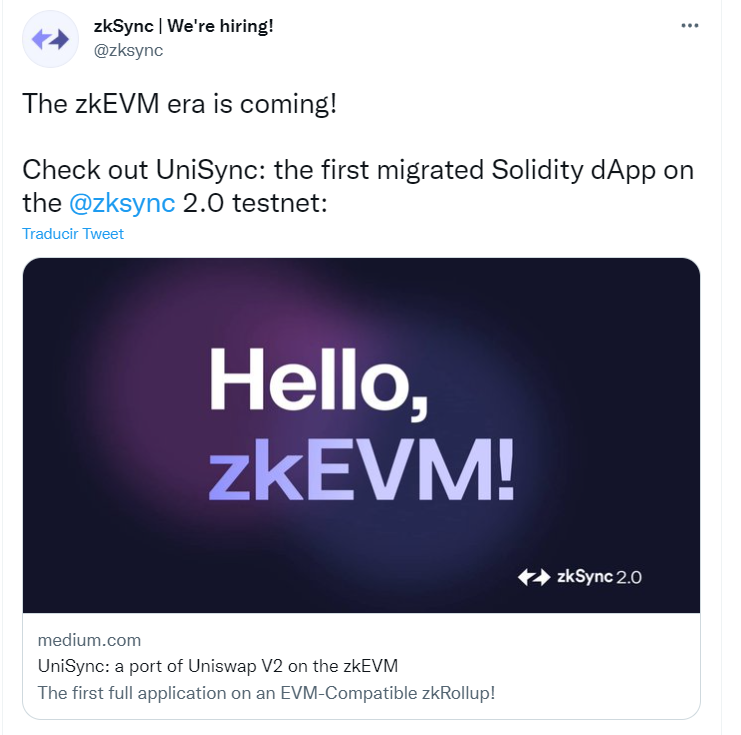
Task: Click the gray @zksync handle under the name
Action: point(127,50)
